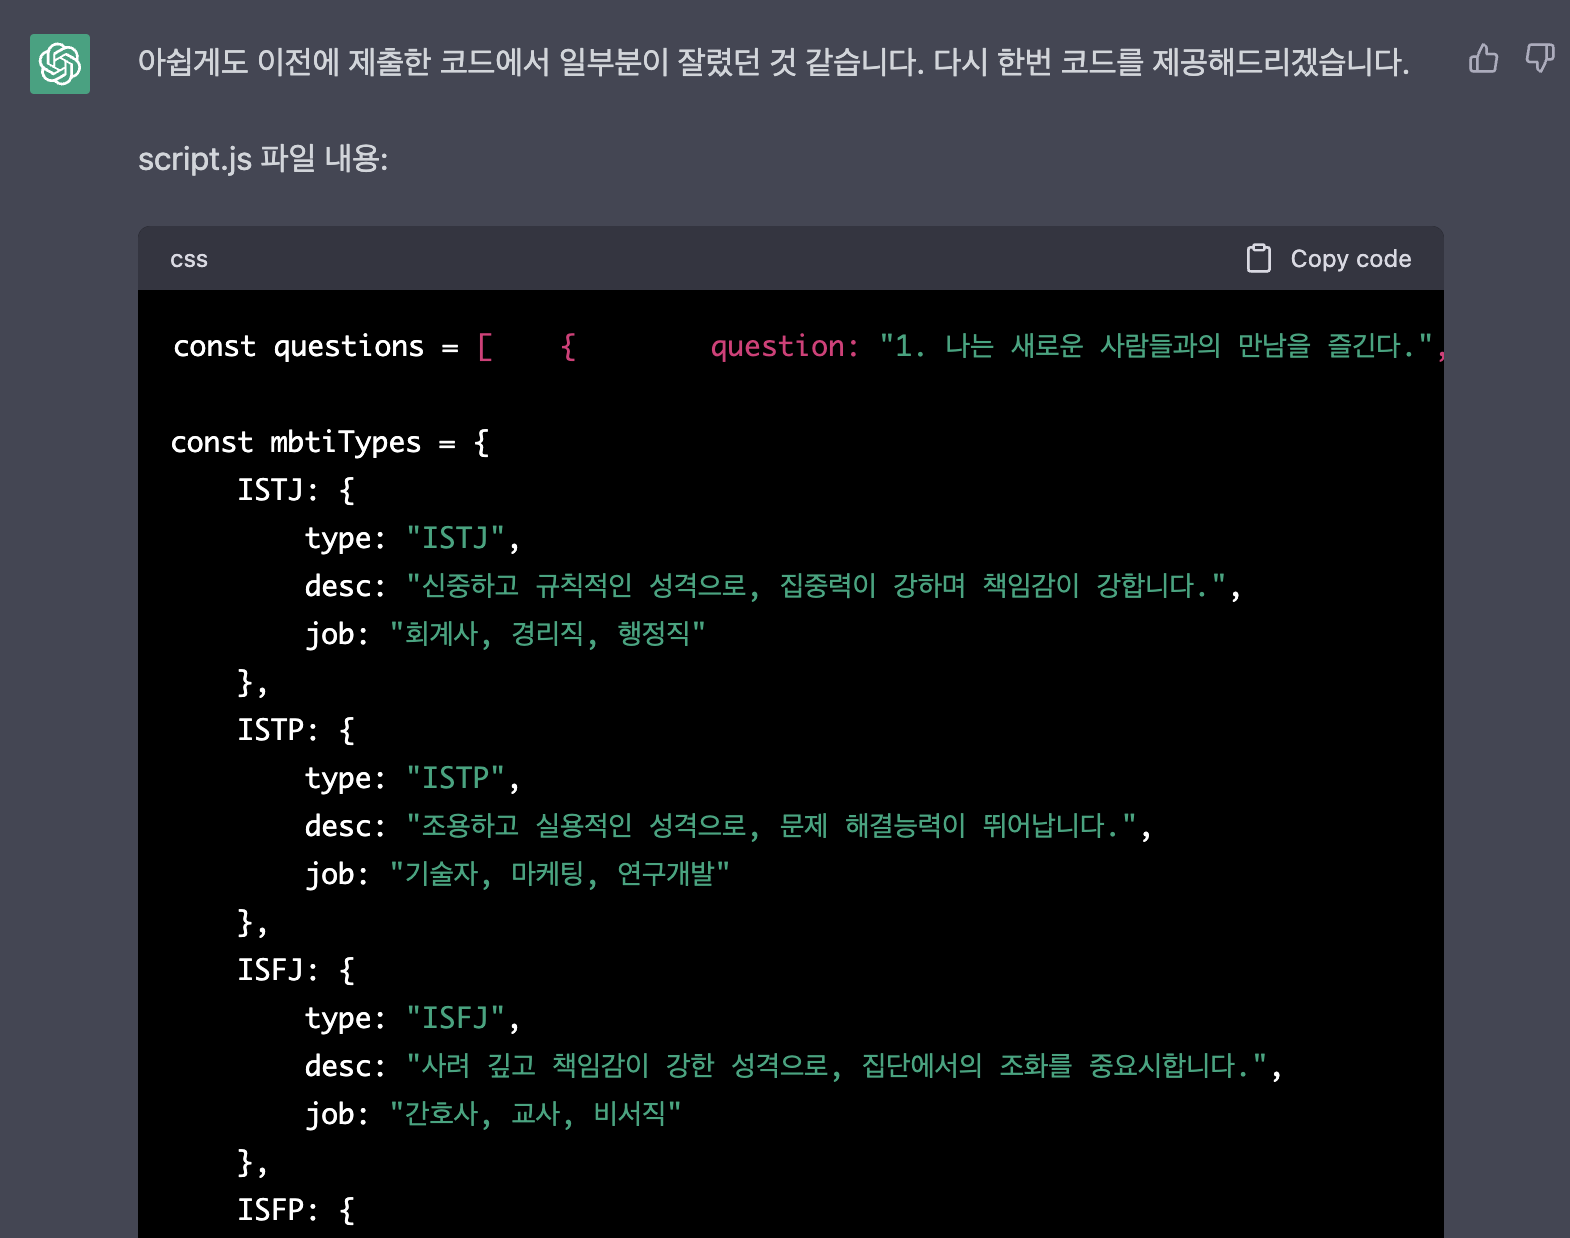1570x1238 pixels.
Task: Click the 'ISFJ: {' code line
Action: pyautogui.click(x=296, y=970)
